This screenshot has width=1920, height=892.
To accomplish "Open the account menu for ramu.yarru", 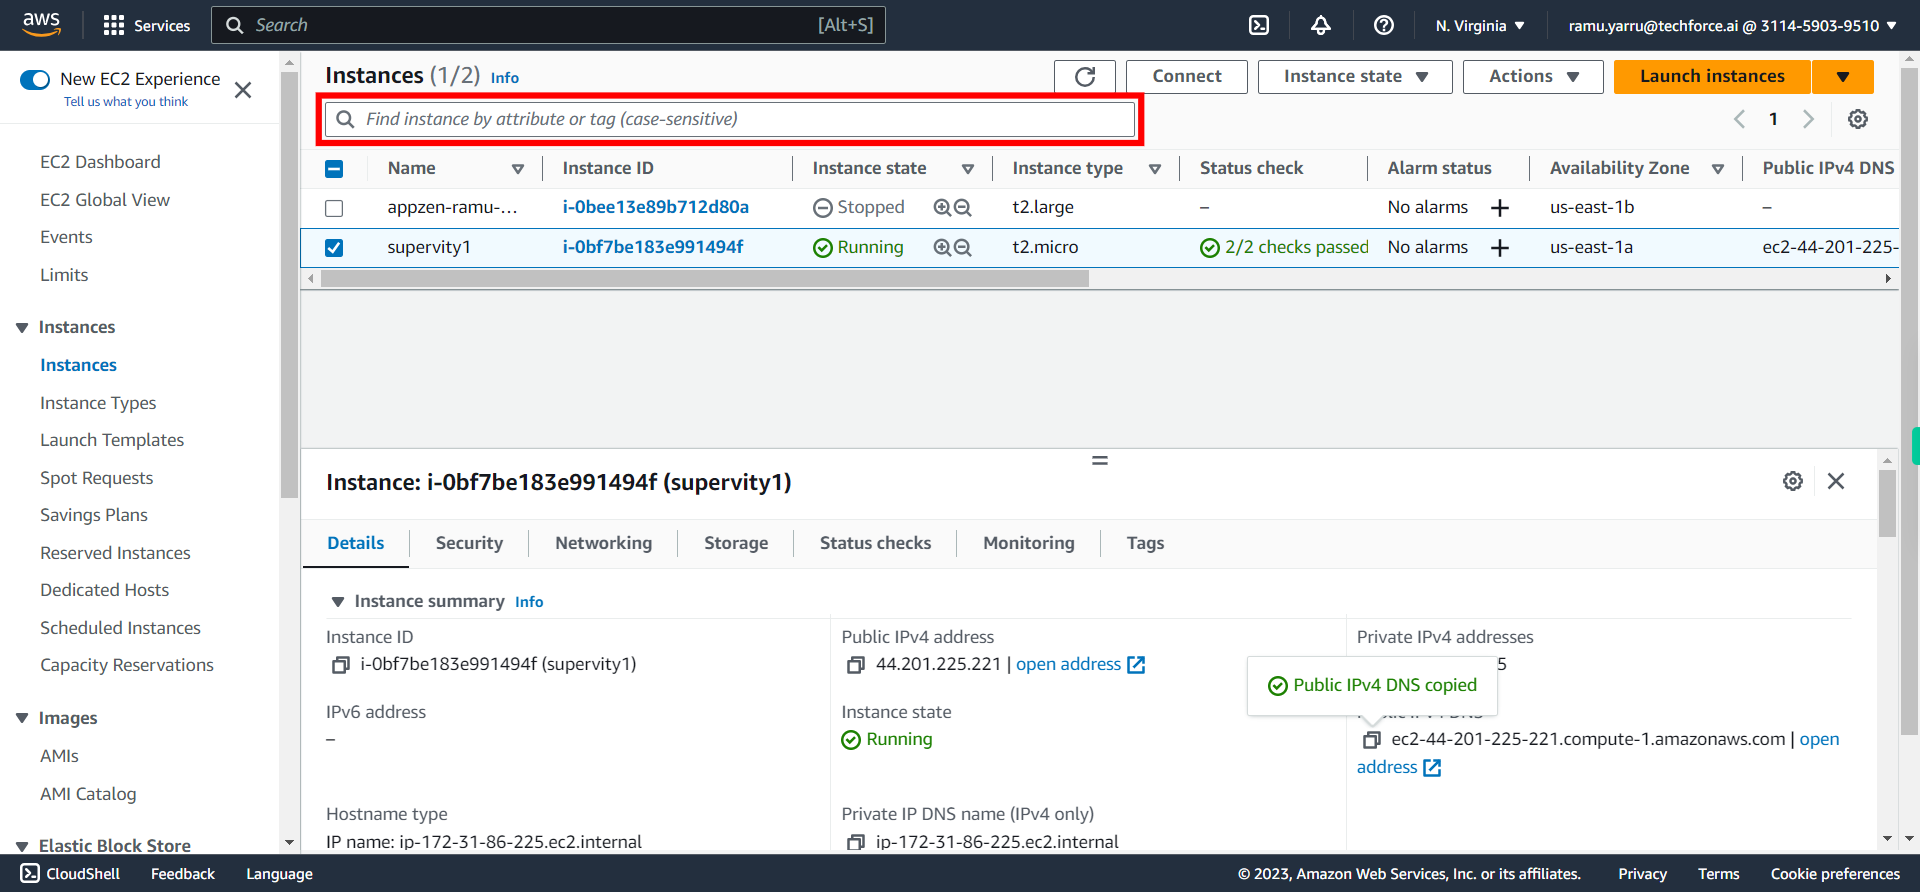I will click(1732, 25).
